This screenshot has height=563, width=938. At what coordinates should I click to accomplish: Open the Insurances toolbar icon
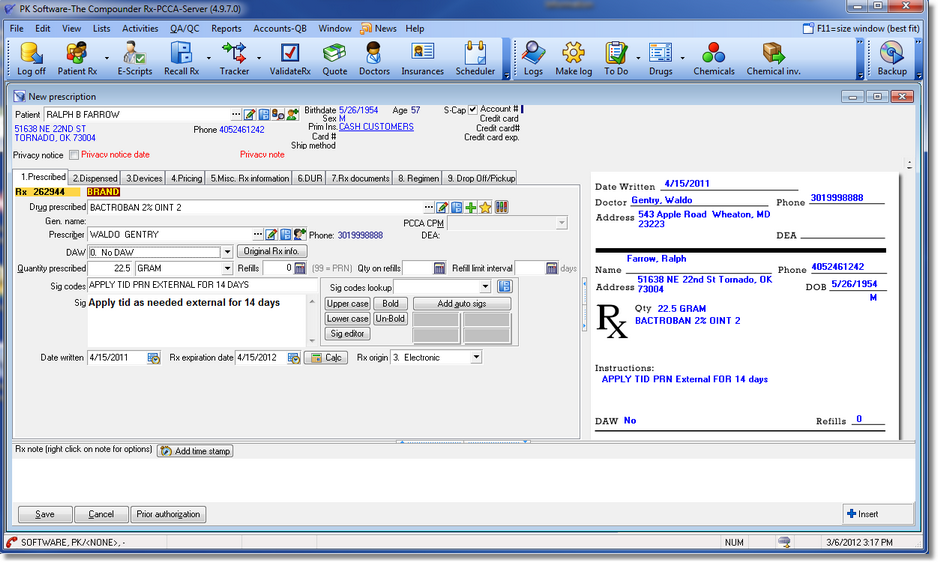[422, 58]
